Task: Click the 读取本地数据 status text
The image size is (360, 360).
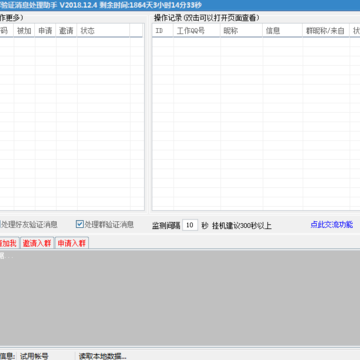Action: pos(103,356)
